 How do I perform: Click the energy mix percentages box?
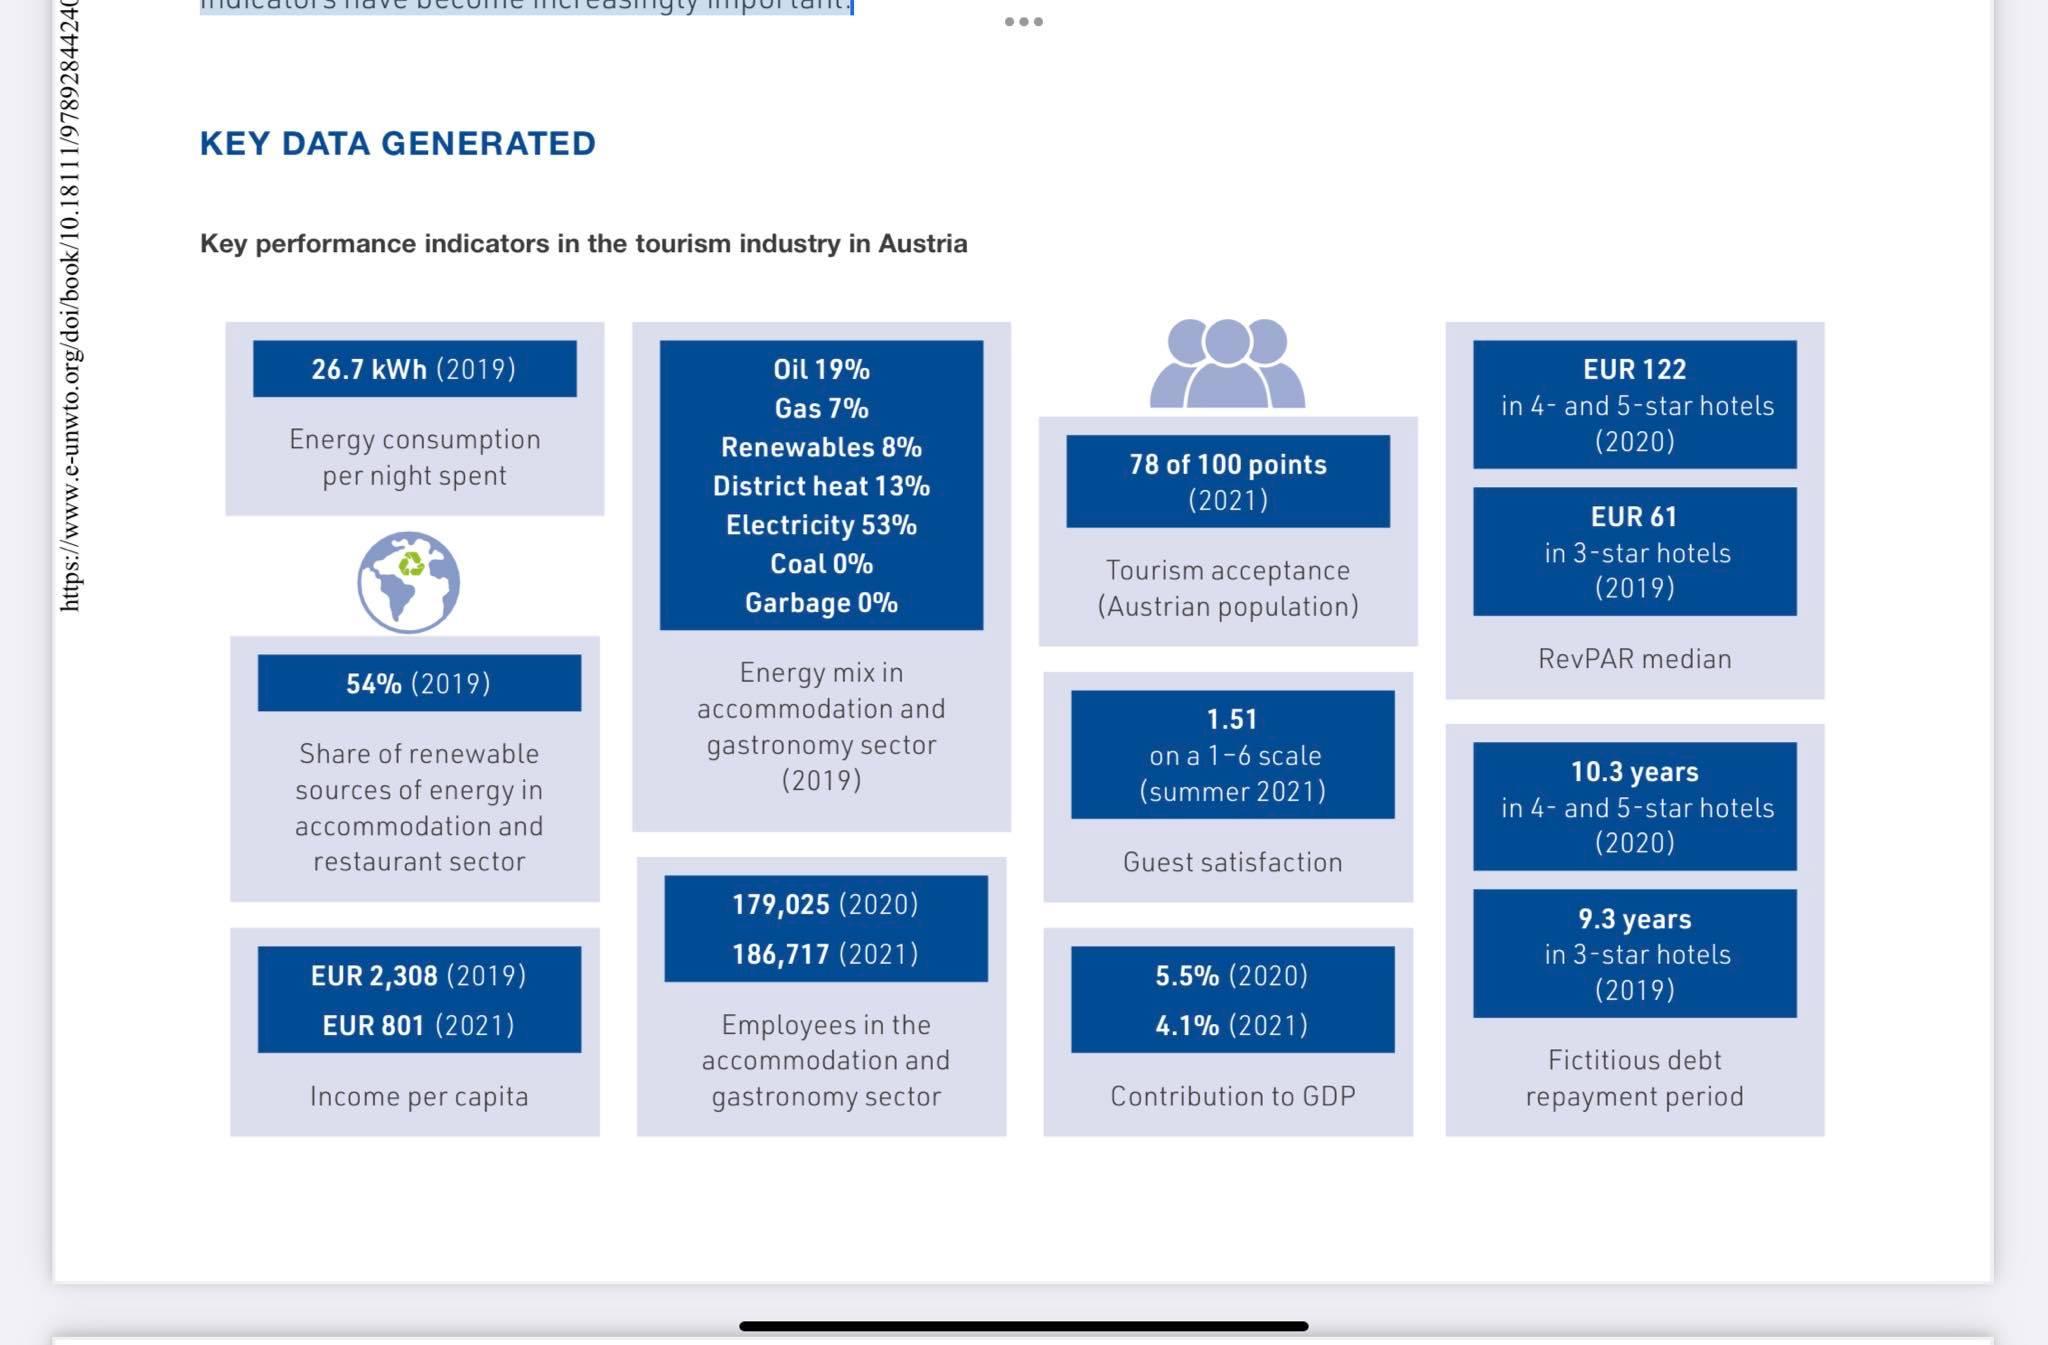(x=821, y=485)
